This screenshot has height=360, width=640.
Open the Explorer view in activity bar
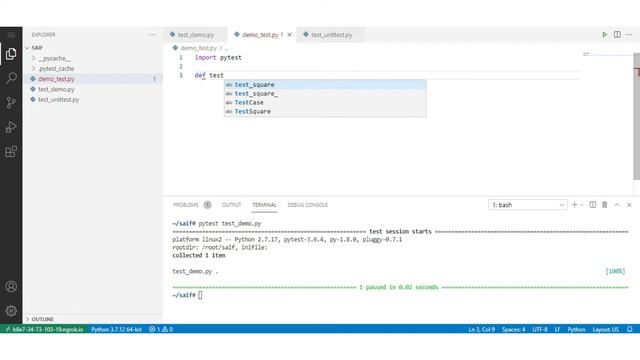tap(11, 53)
